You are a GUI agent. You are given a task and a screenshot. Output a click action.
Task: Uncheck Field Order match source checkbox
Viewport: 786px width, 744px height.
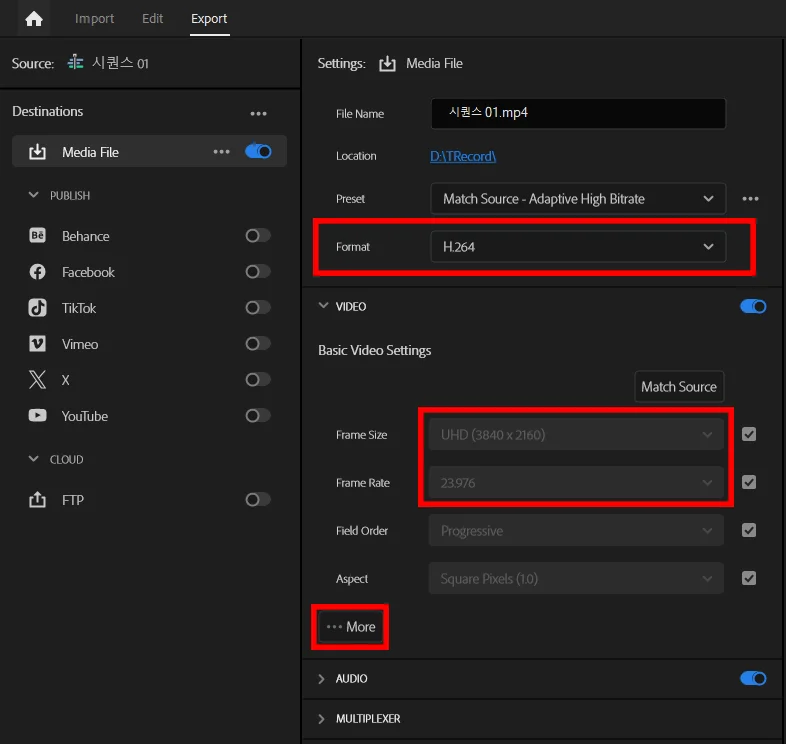point(749,530)
